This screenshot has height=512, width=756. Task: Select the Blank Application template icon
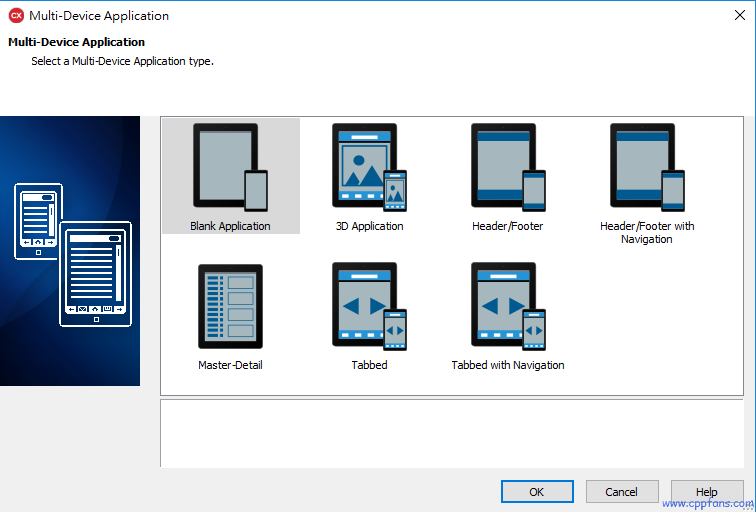coord(230,167)
